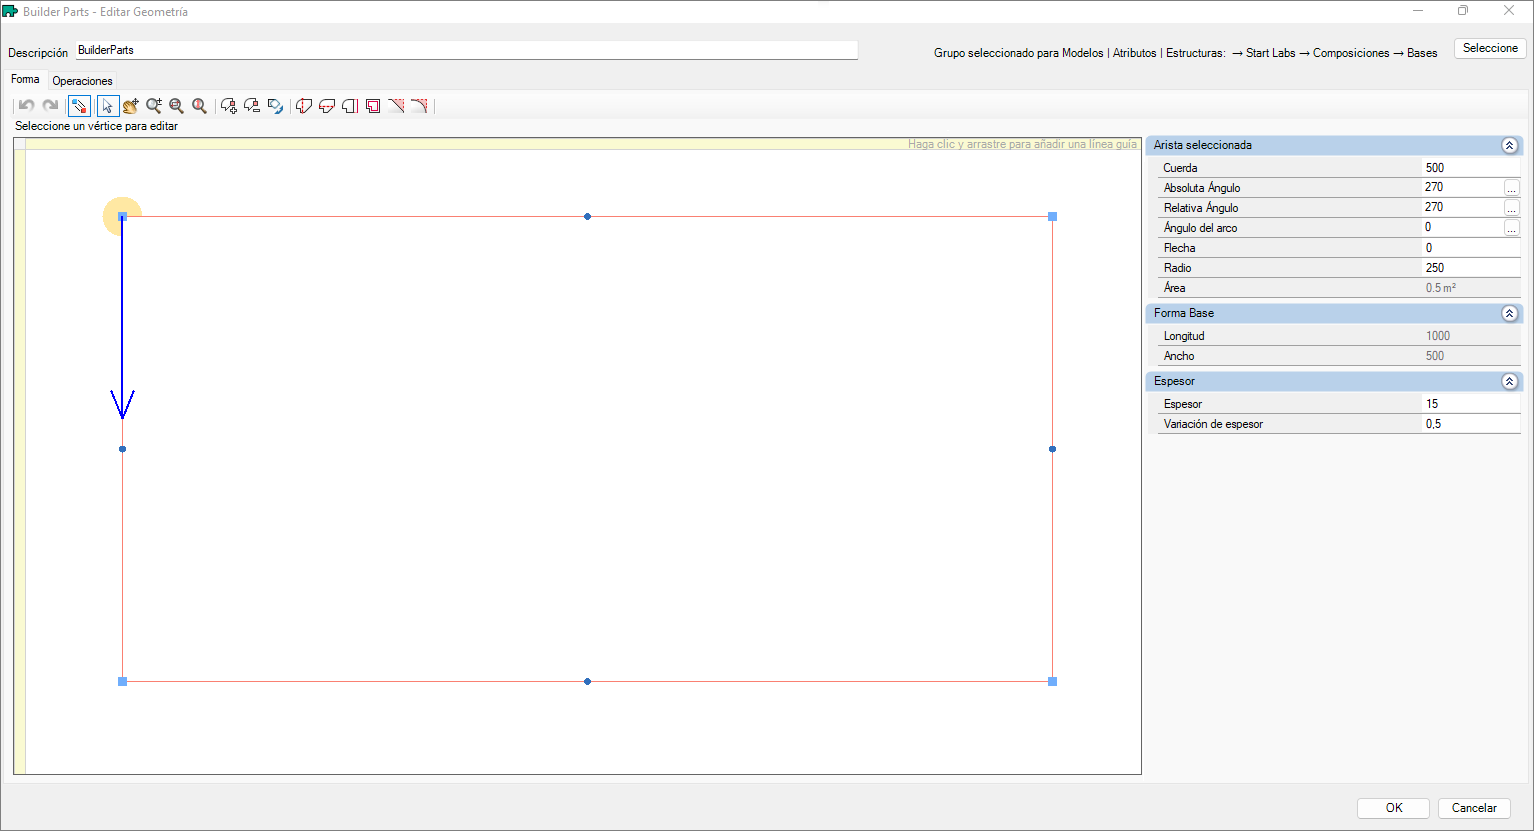Edit the Absoluta Ángulo value field
The height and width of the screenshot is (835, 1538).
point(1462,188)
